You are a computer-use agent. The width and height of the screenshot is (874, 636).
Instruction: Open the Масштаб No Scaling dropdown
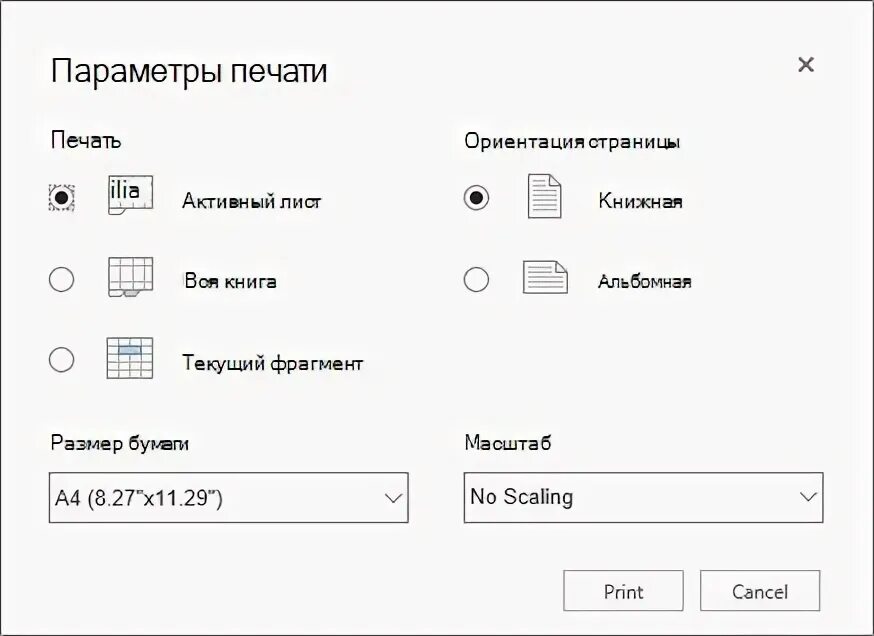point(643,498)
